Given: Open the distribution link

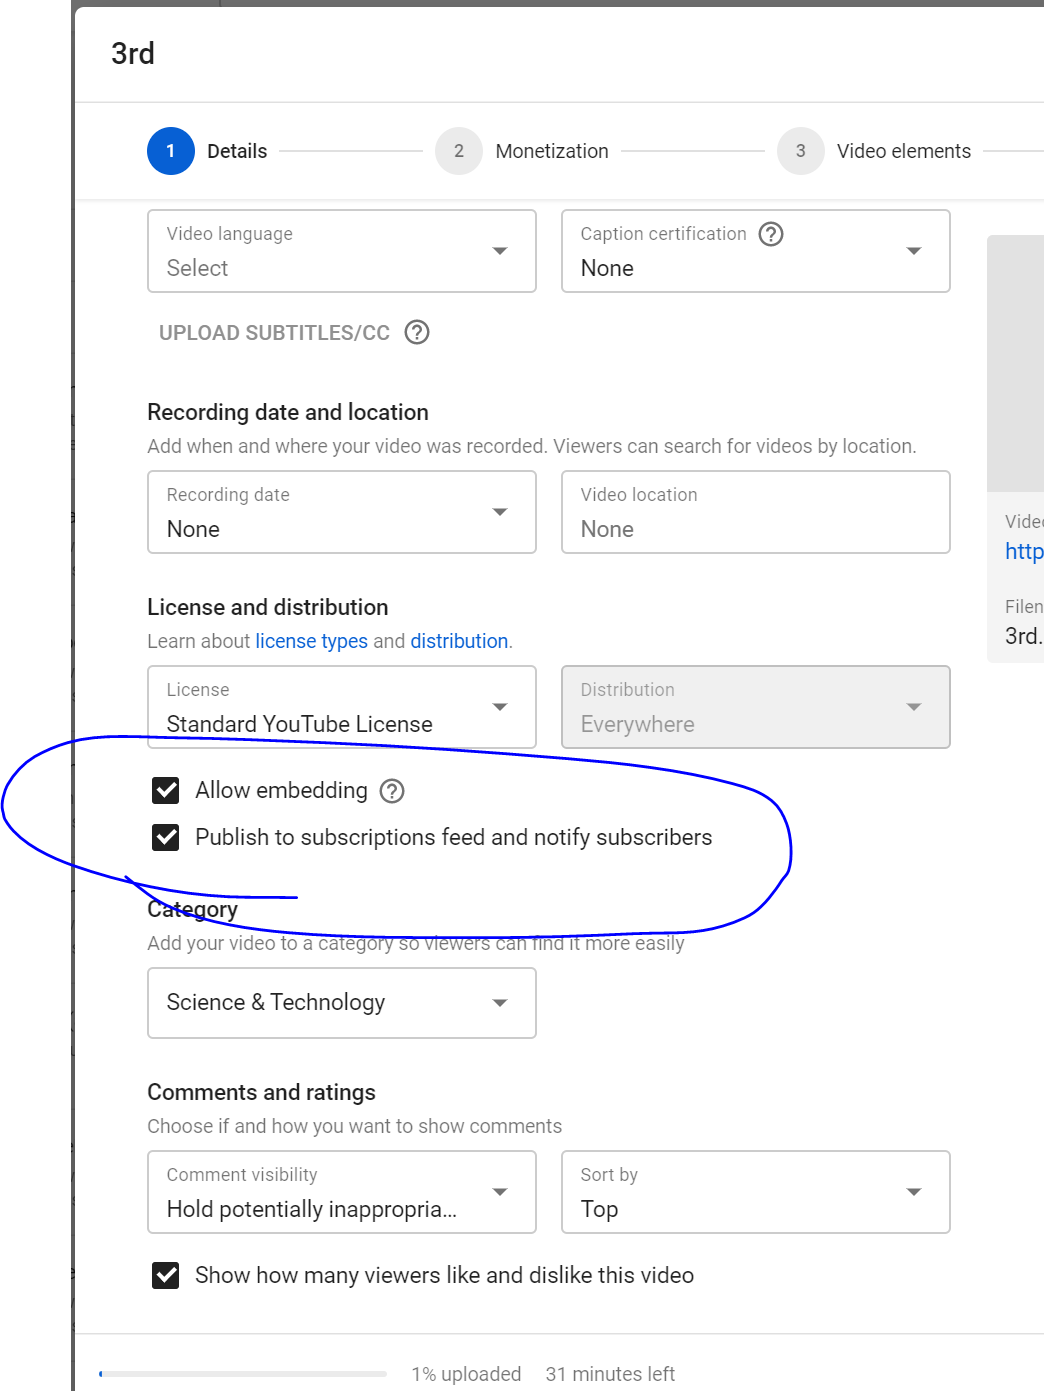Looking at the screenshot, I should (x=459, y=641).
